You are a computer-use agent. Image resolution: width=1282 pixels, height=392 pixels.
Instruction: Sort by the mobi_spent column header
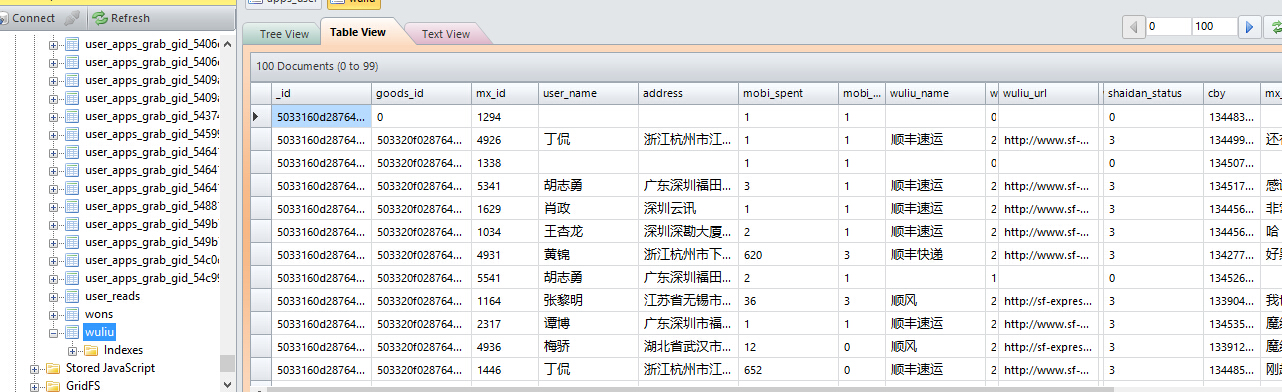point(788,93)
